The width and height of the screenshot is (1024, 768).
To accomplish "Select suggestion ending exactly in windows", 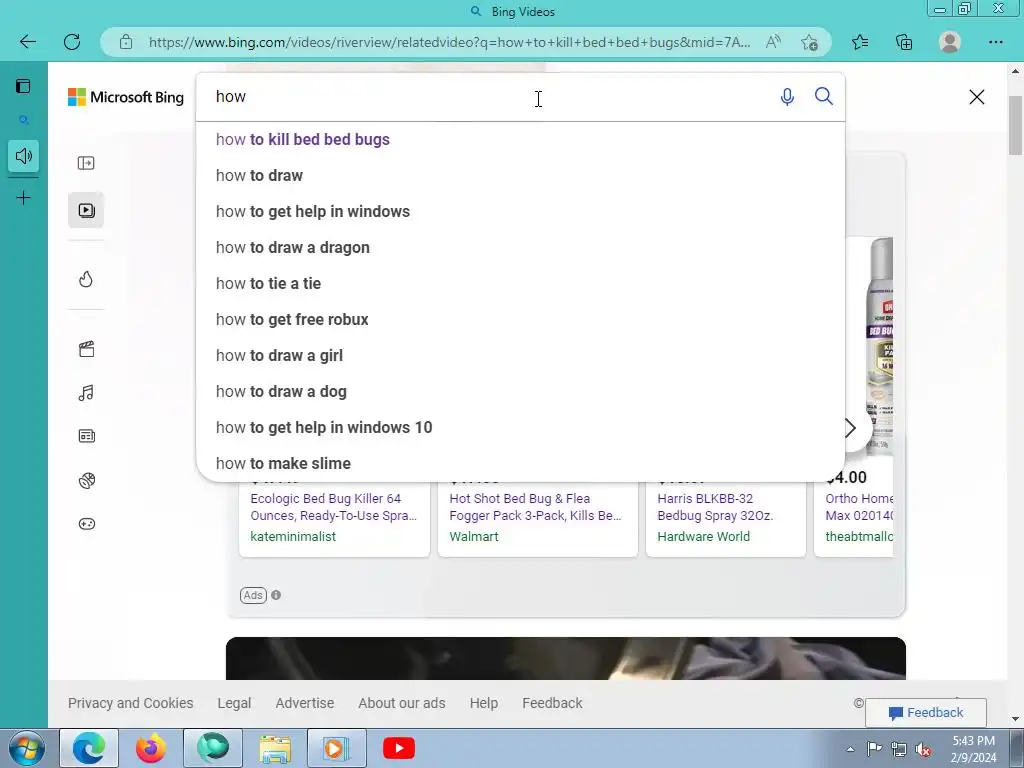I will coord(520,212).
